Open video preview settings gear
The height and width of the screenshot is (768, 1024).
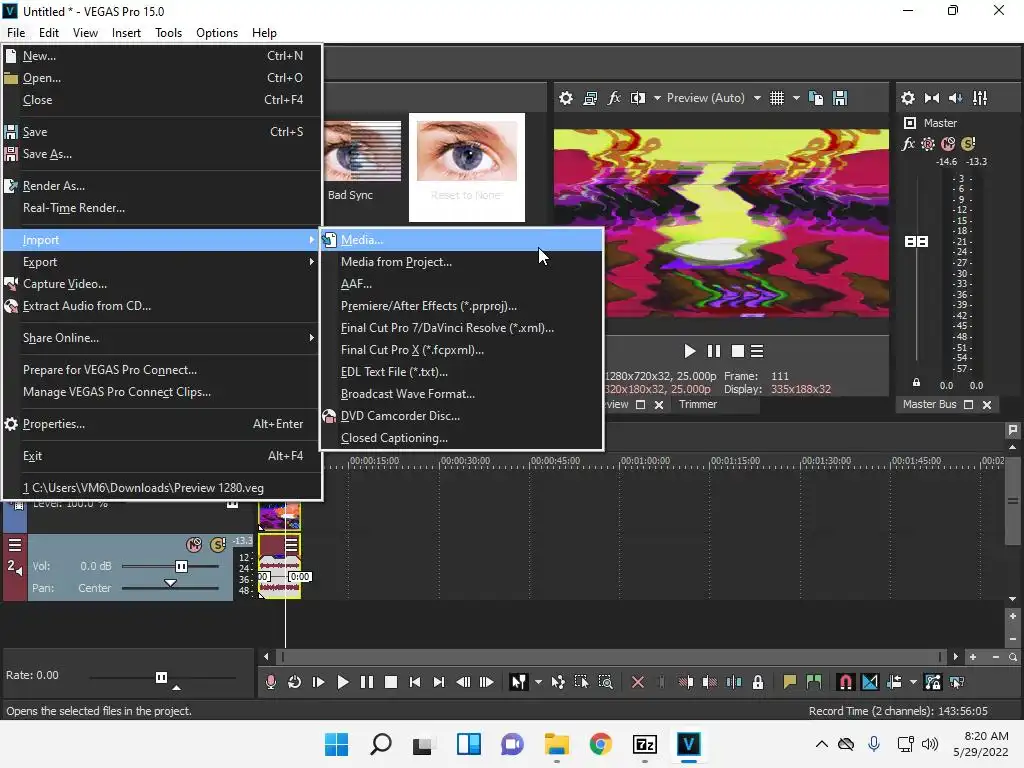[566, 98]
